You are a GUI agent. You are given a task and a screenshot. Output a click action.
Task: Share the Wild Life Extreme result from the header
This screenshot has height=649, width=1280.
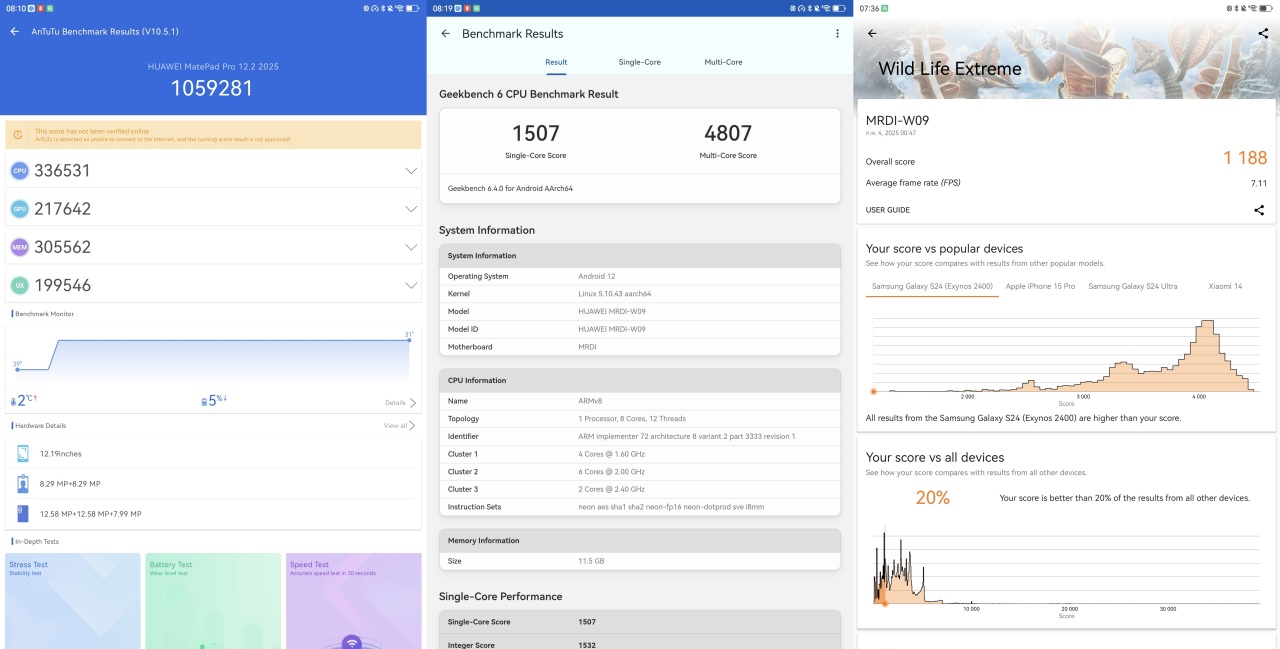tap(1263, 33)
